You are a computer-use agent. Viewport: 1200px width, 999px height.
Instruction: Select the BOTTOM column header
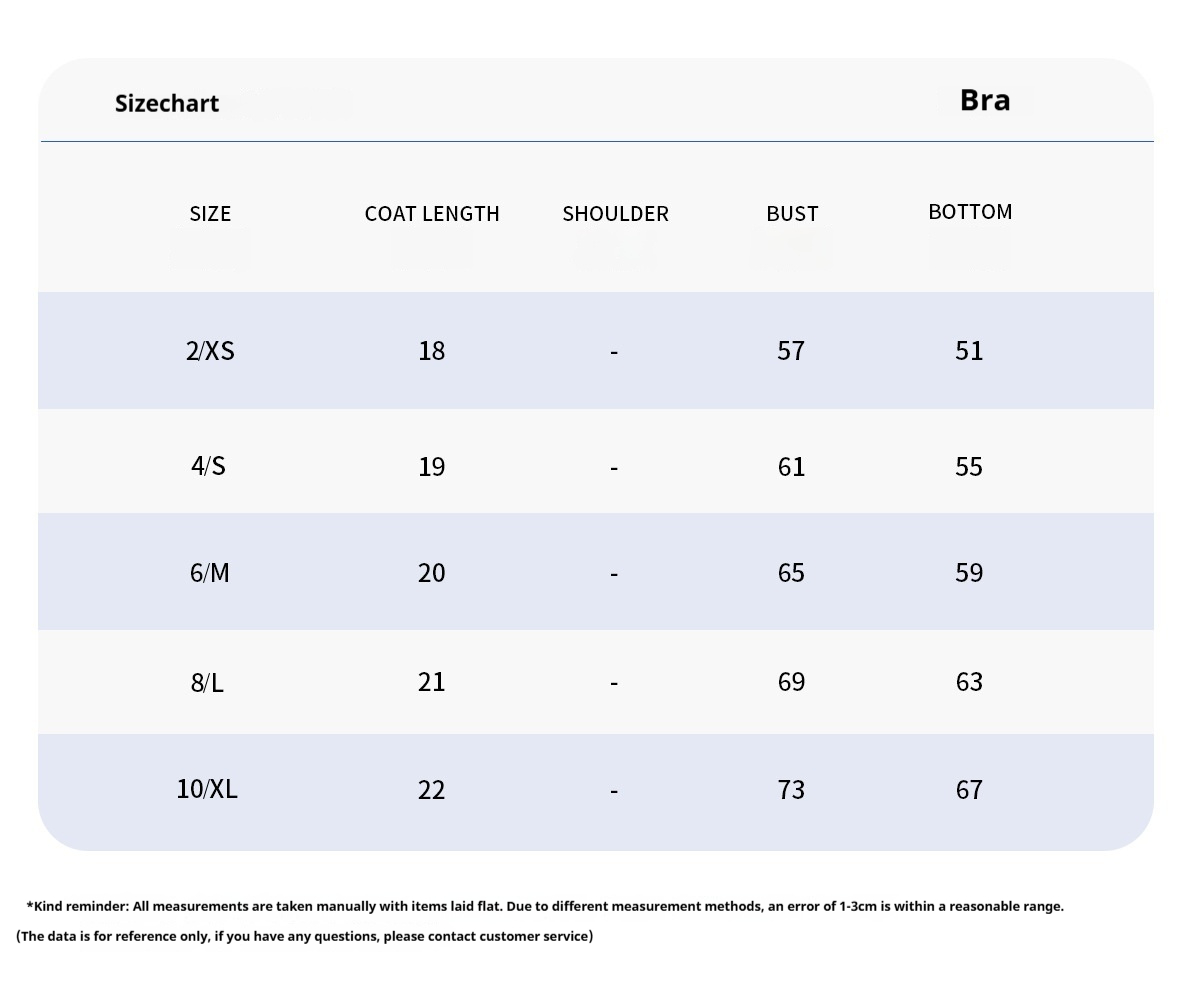click(x=970, y=211)
